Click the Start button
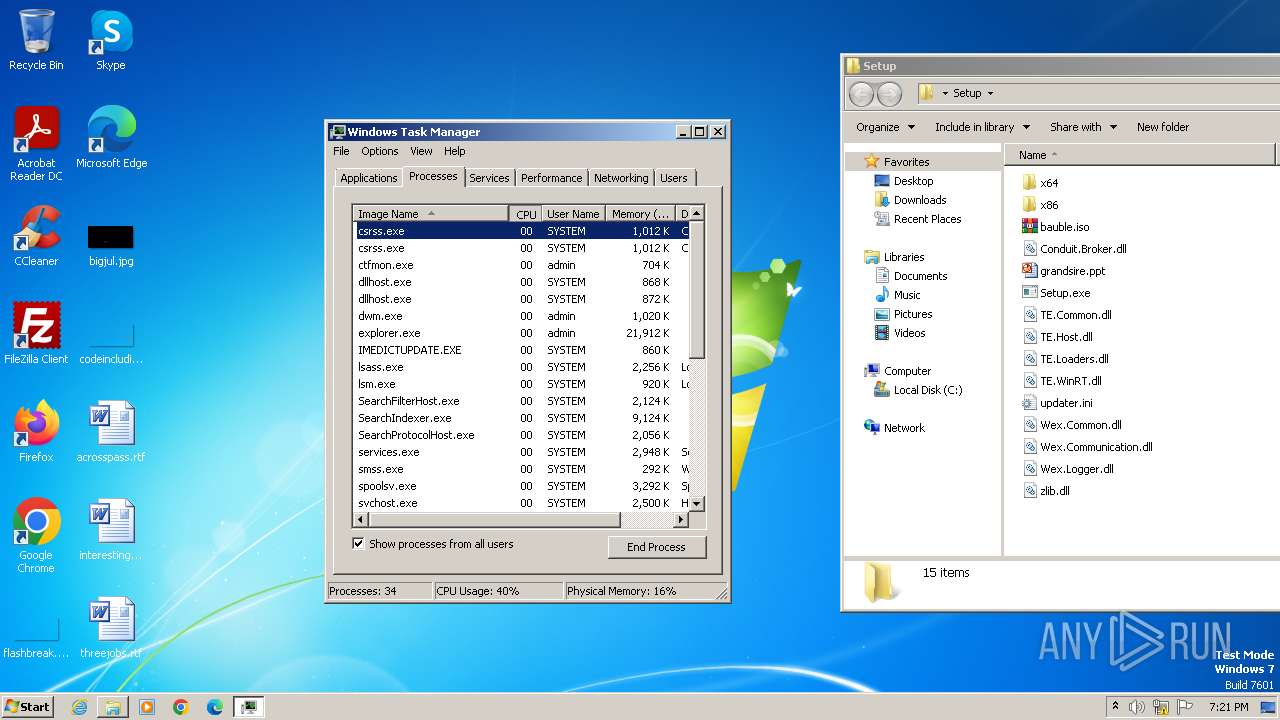1280x720 pixels. click(x=28, y=707)
